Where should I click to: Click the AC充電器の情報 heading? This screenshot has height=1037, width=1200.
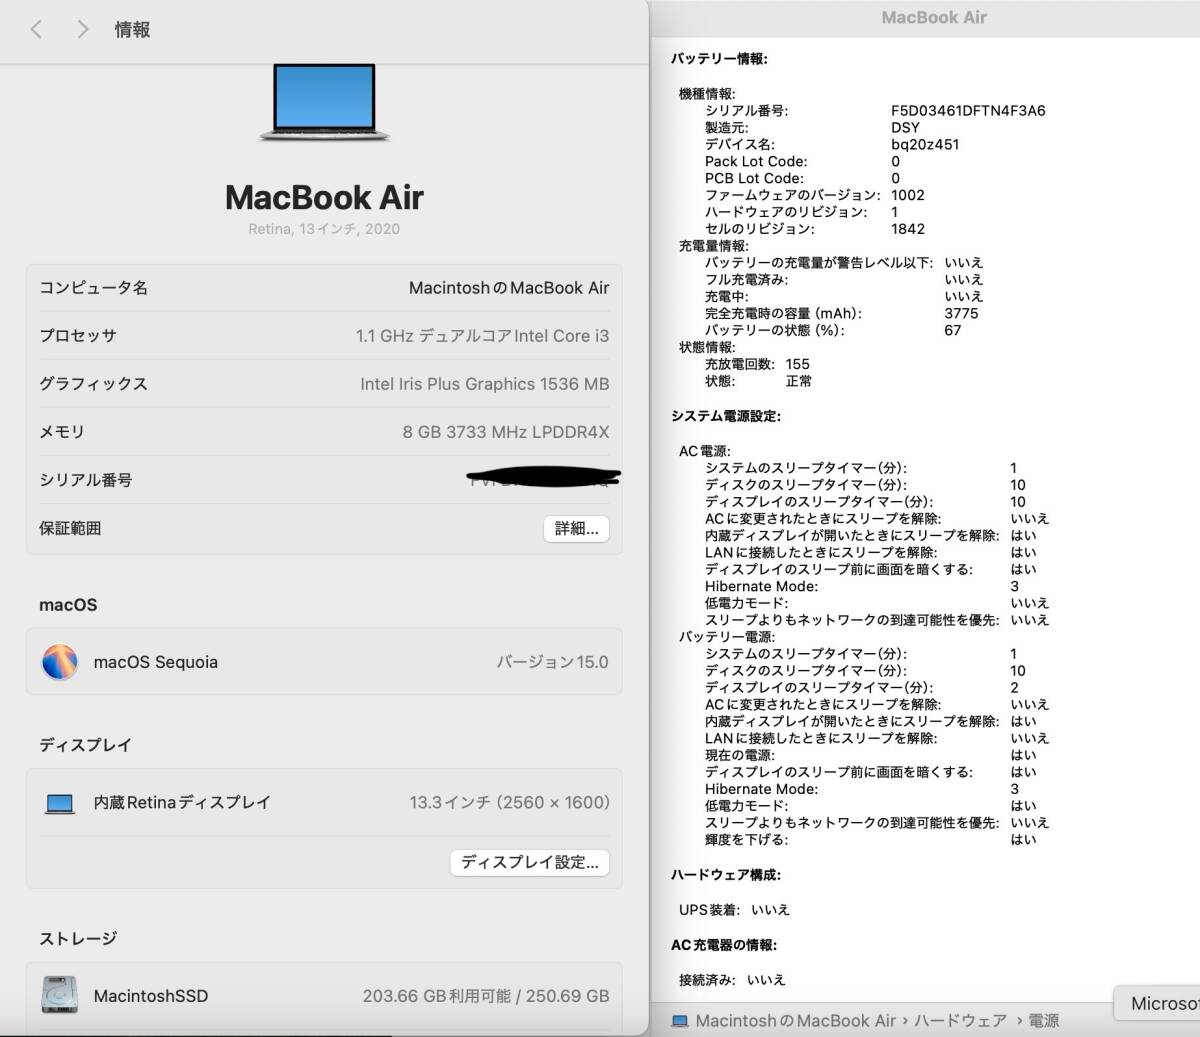coord(724,945)
